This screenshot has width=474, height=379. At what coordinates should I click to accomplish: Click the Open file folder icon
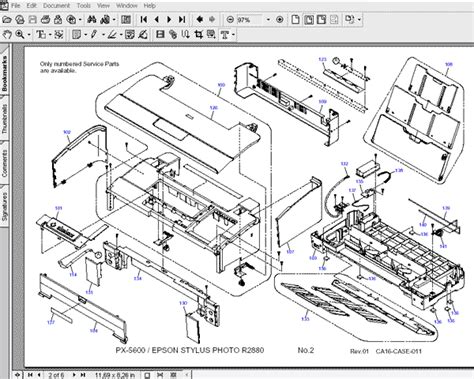point(7,20)
